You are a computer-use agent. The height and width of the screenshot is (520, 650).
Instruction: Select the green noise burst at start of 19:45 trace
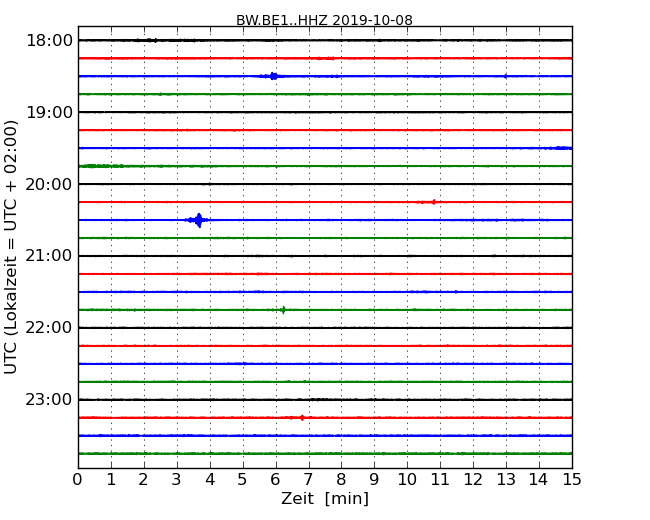tap(102, 166)
